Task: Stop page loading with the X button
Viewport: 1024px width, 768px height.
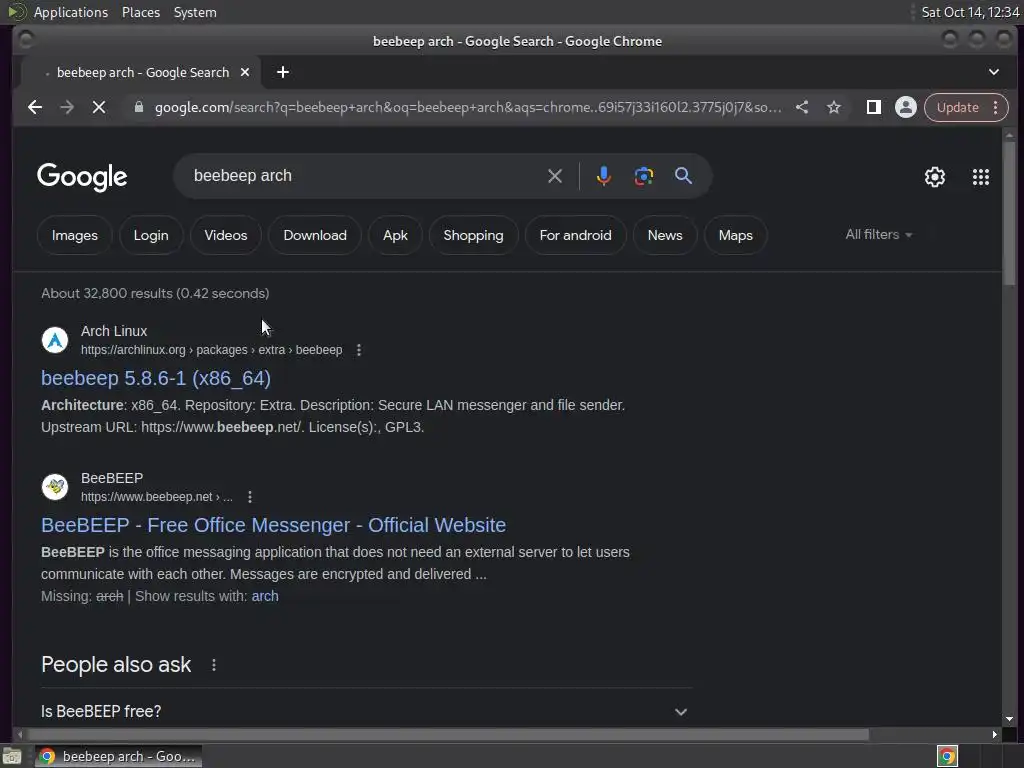Action: [99, 107]
